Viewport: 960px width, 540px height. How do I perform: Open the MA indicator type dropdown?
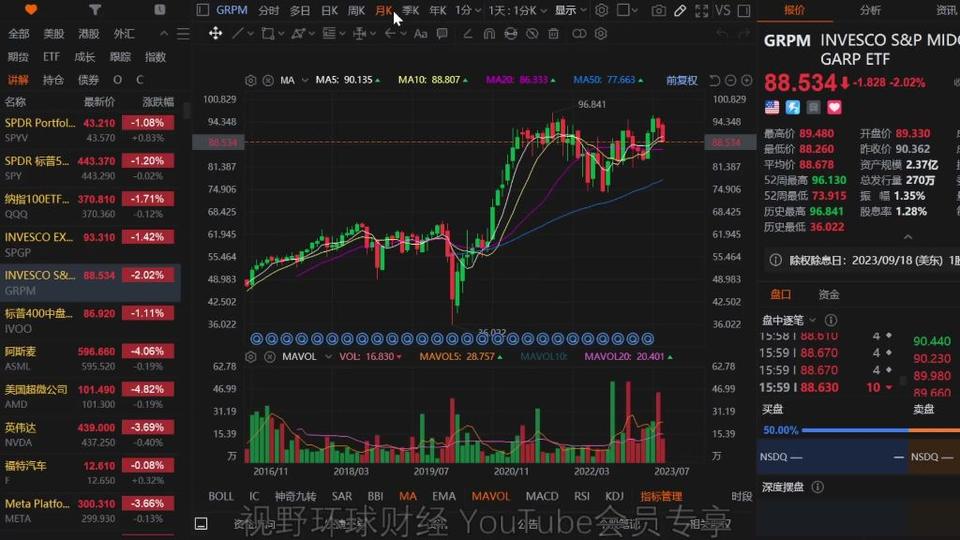pyautogui.click(x=305, y=80)
